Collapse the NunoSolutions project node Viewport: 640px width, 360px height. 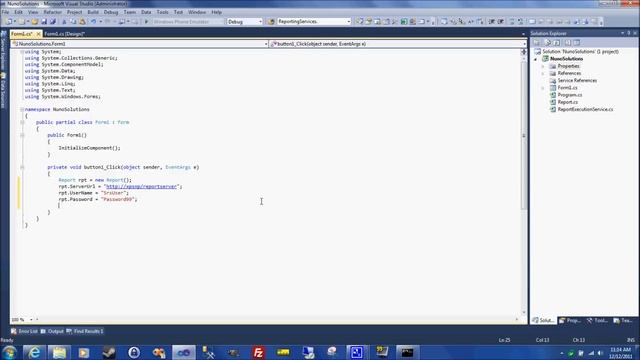tap(536, 59)
